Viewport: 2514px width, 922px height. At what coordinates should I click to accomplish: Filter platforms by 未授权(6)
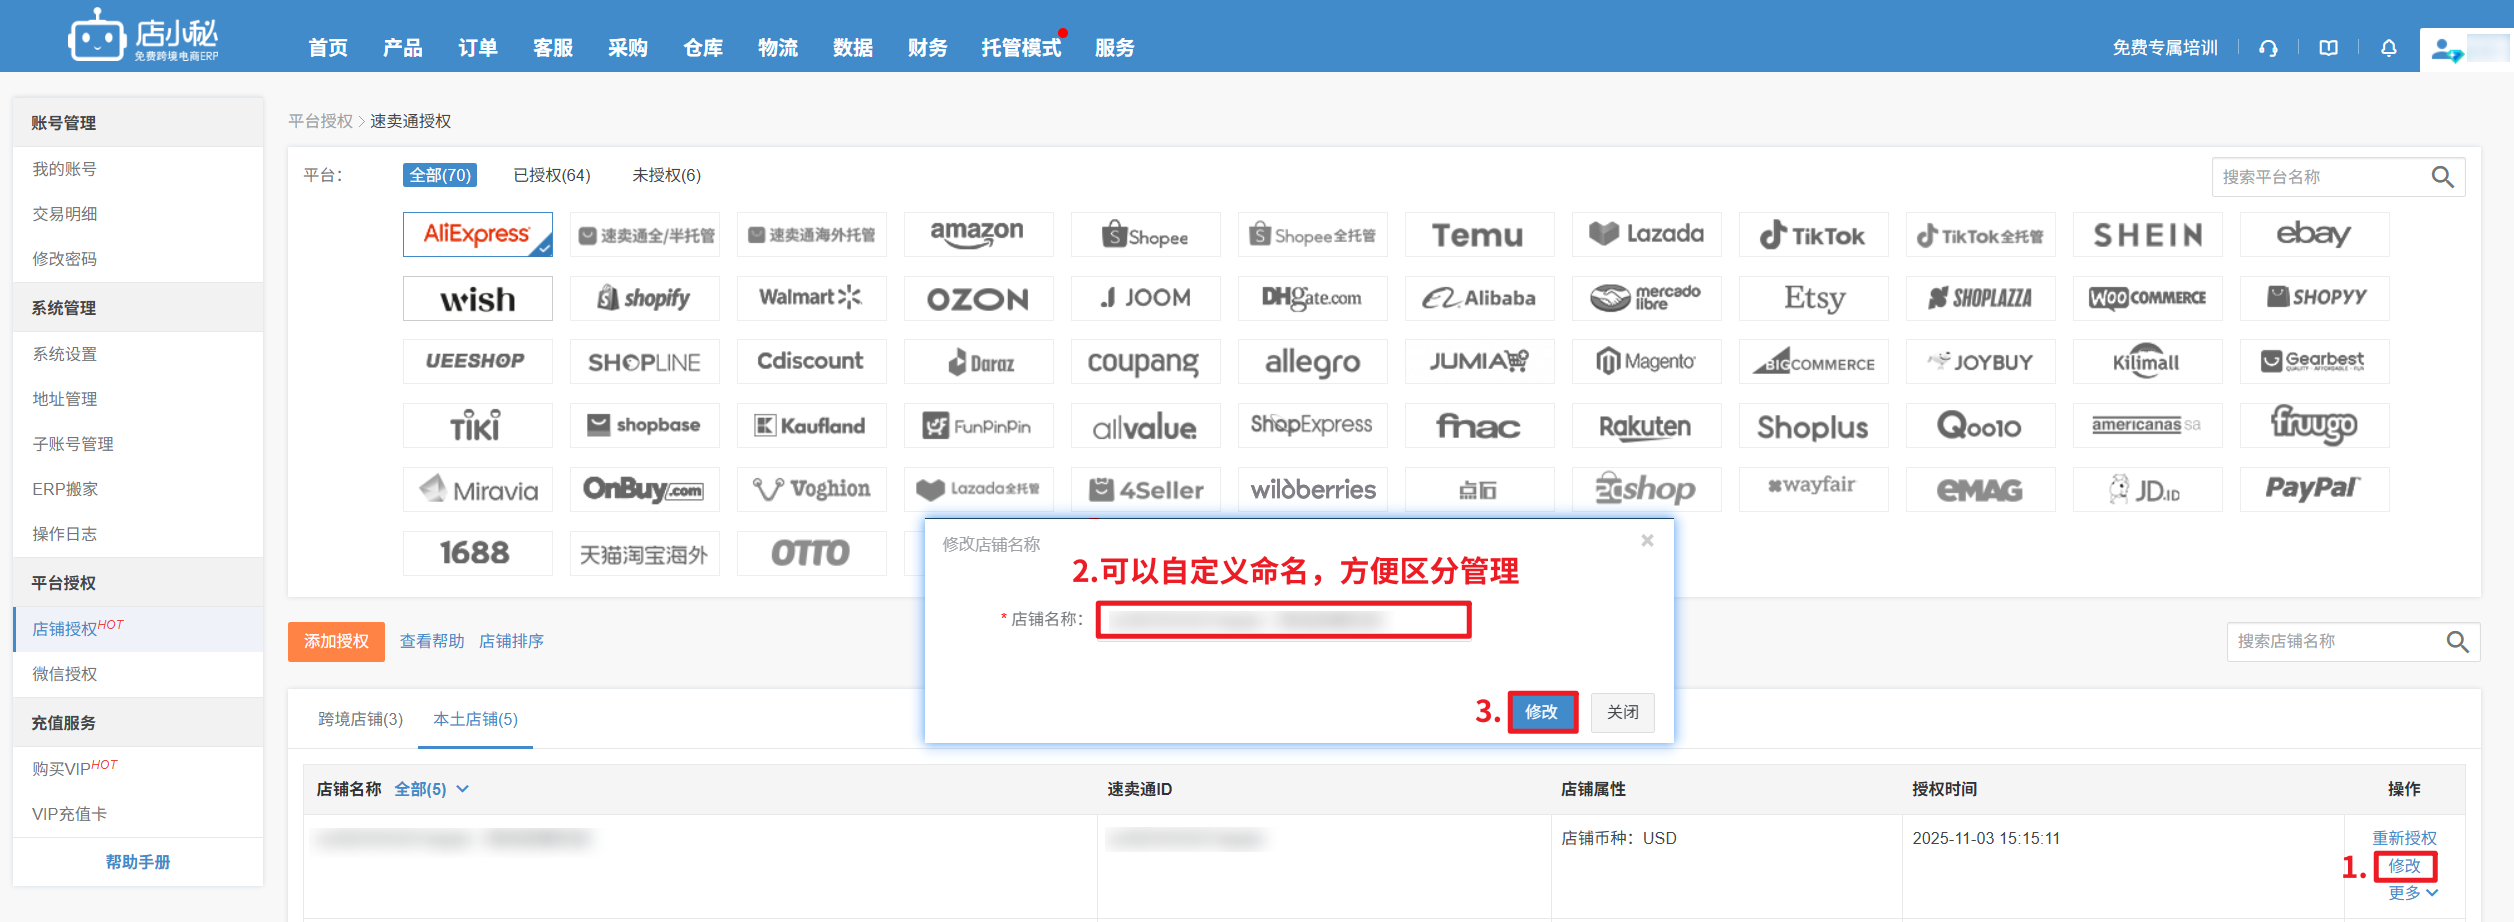click(667, 175)
